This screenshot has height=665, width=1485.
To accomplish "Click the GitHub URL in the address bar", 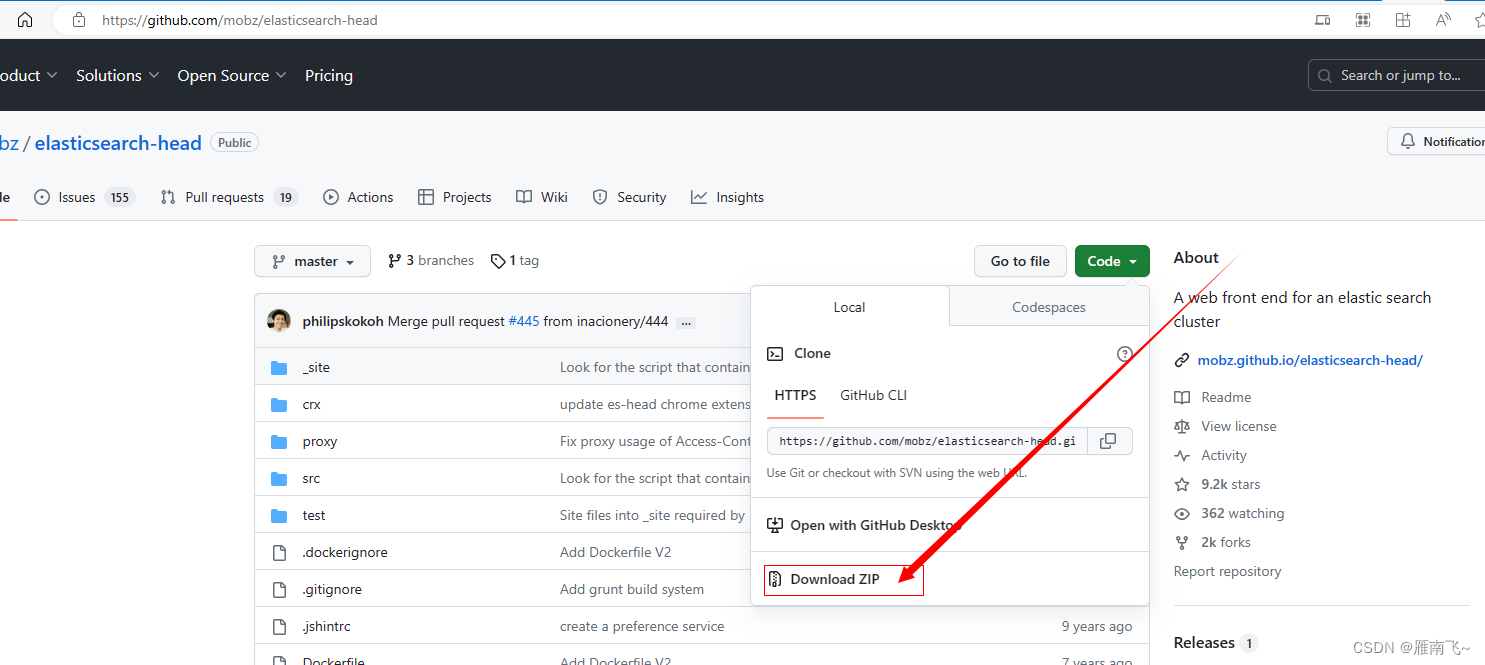I will pos(240,20).
